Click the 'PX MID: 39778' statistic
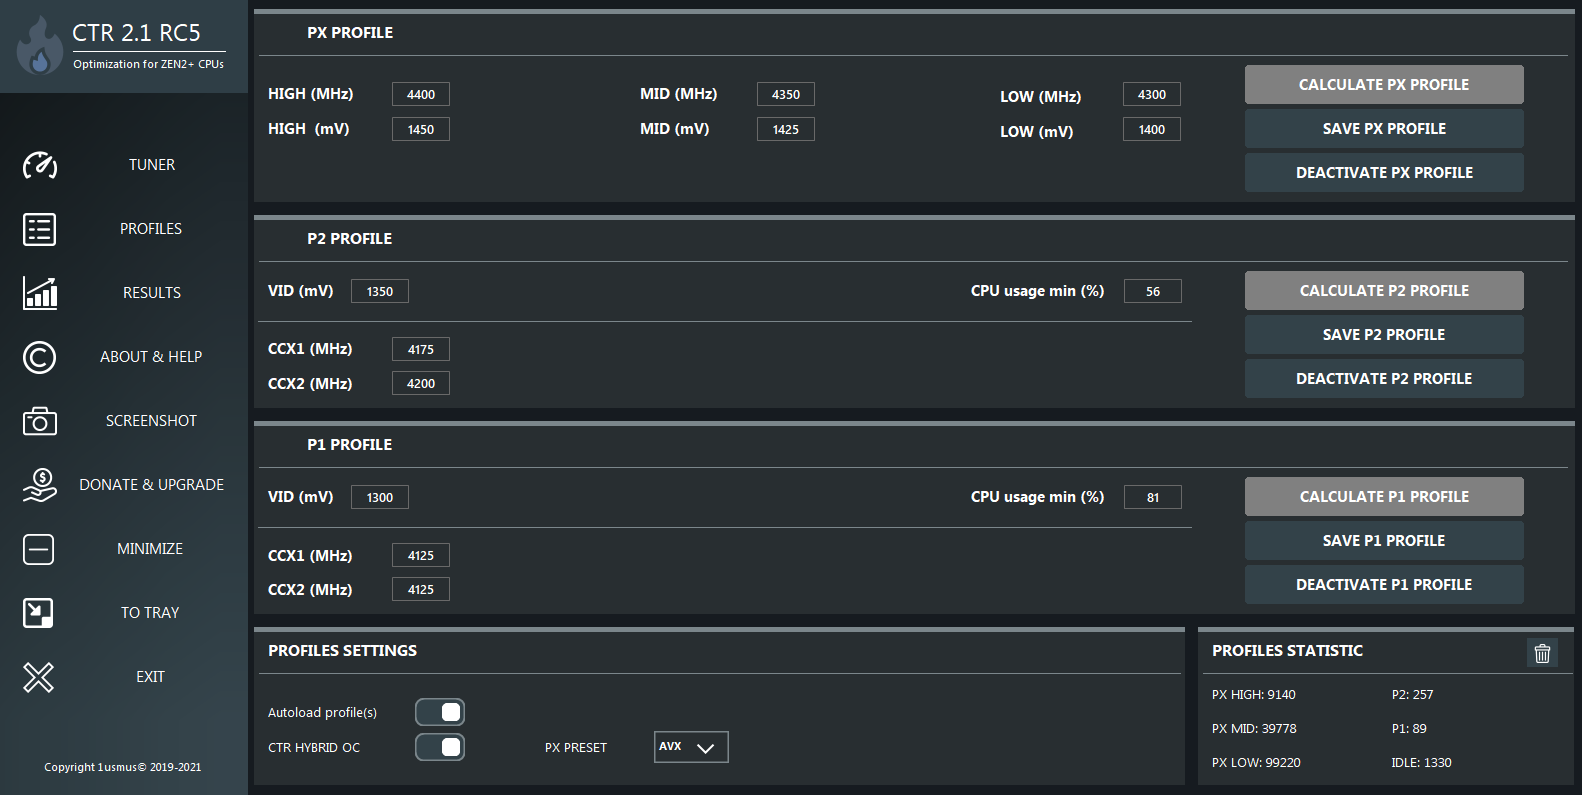1582x795 pixels. click(x=1254, y=729)
